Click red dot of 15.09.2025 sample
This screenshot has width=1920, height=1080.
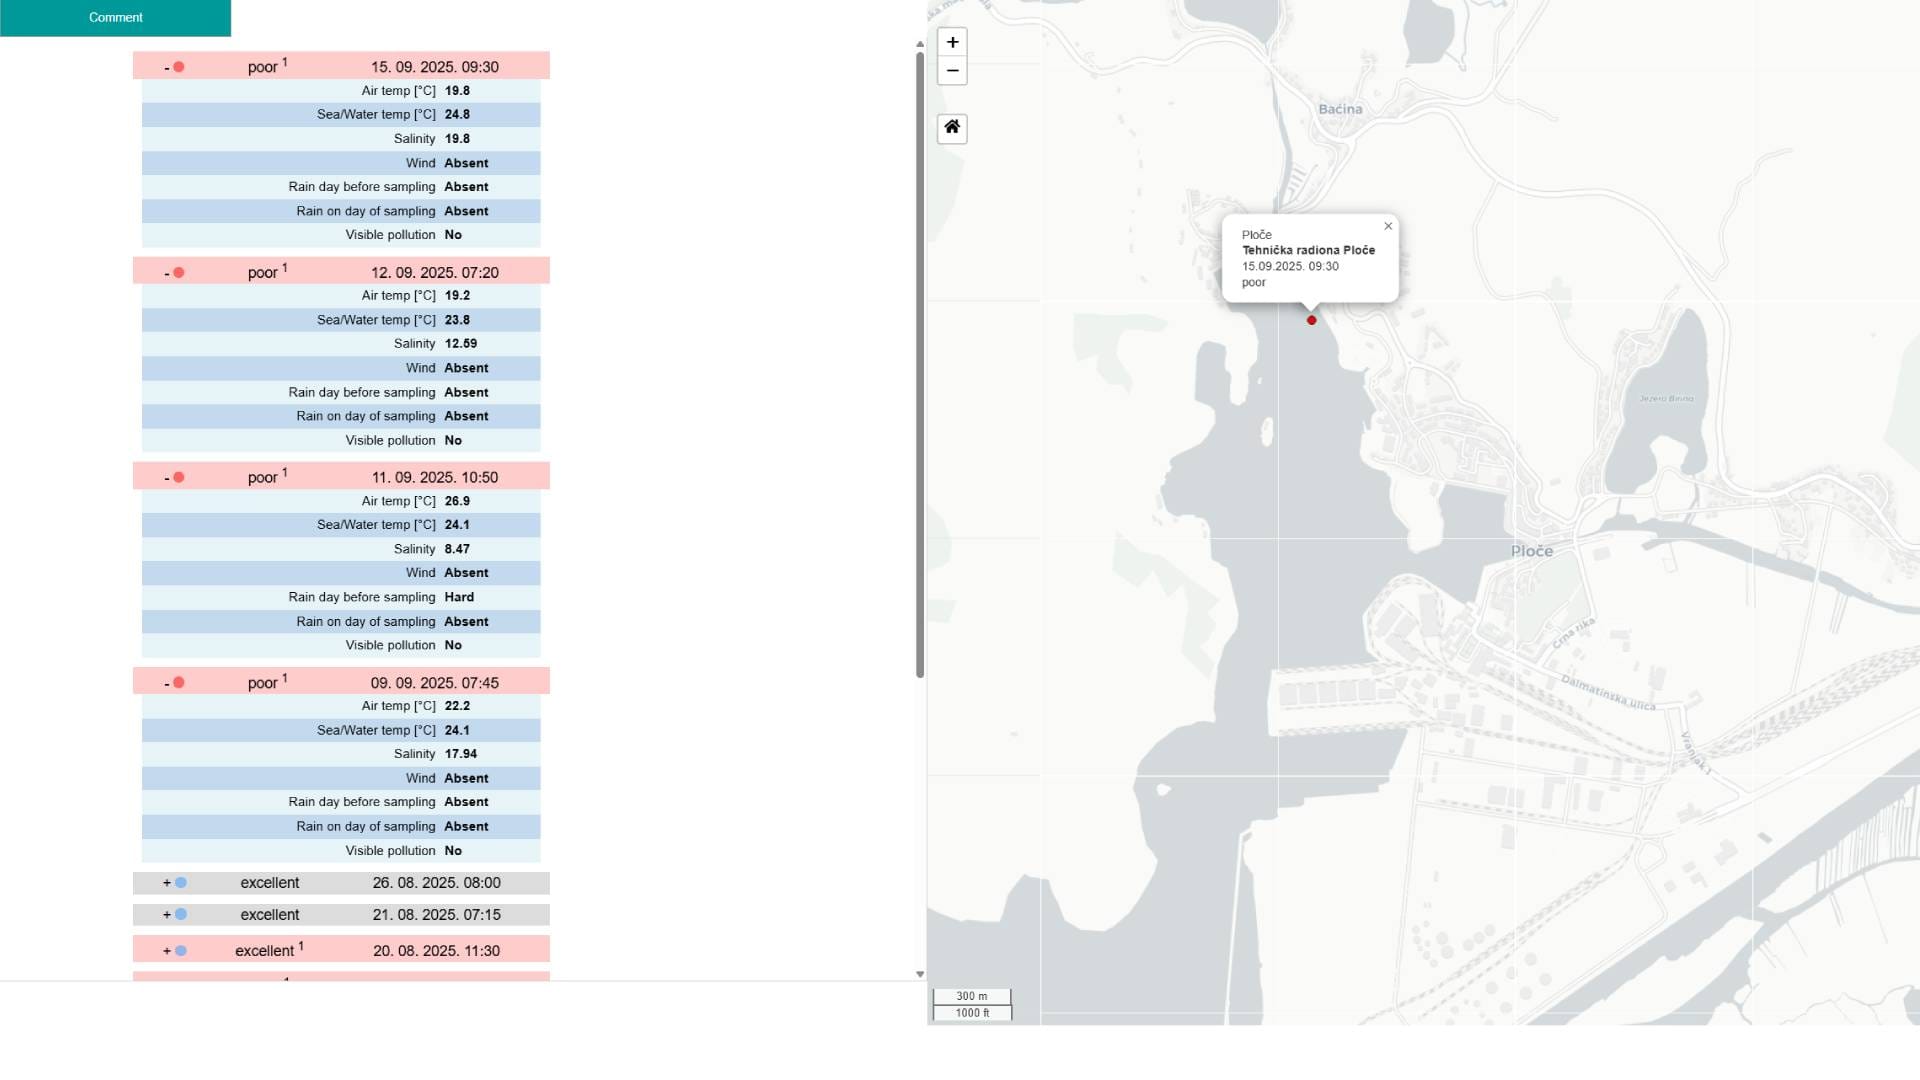point(179,67)
